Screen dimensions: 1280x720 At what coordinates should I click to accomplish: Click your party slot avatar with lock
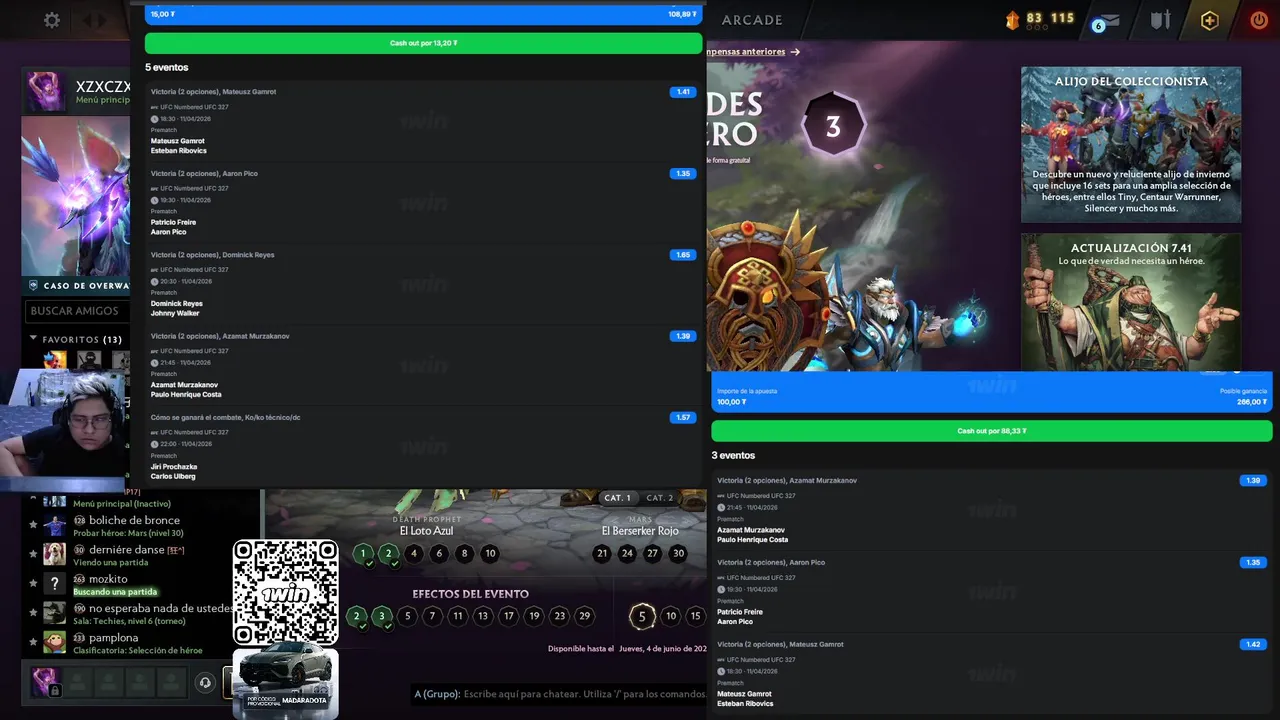[x=46, y=683]
